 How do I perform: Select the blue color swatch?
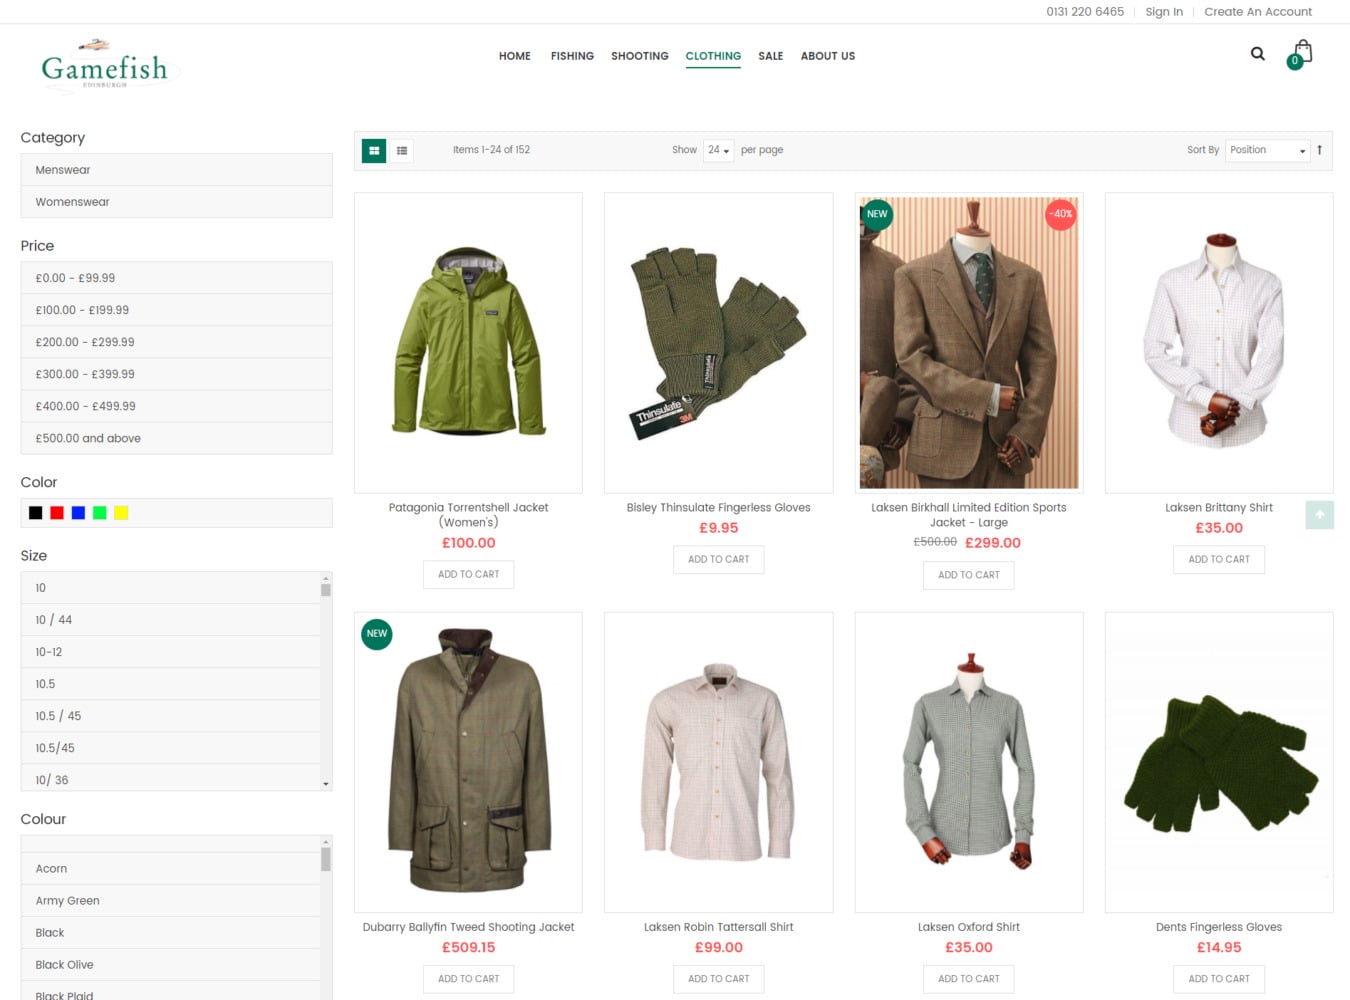(78, 513)
